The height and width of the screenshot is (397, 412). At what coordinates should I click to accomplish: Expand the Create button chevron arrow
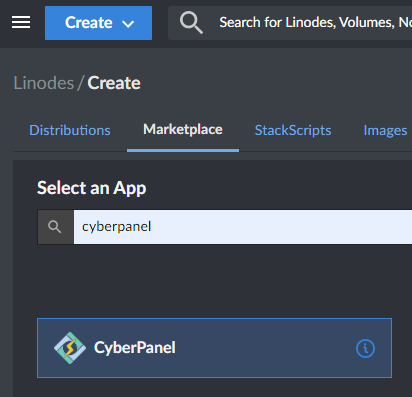[x=128, y=24]
